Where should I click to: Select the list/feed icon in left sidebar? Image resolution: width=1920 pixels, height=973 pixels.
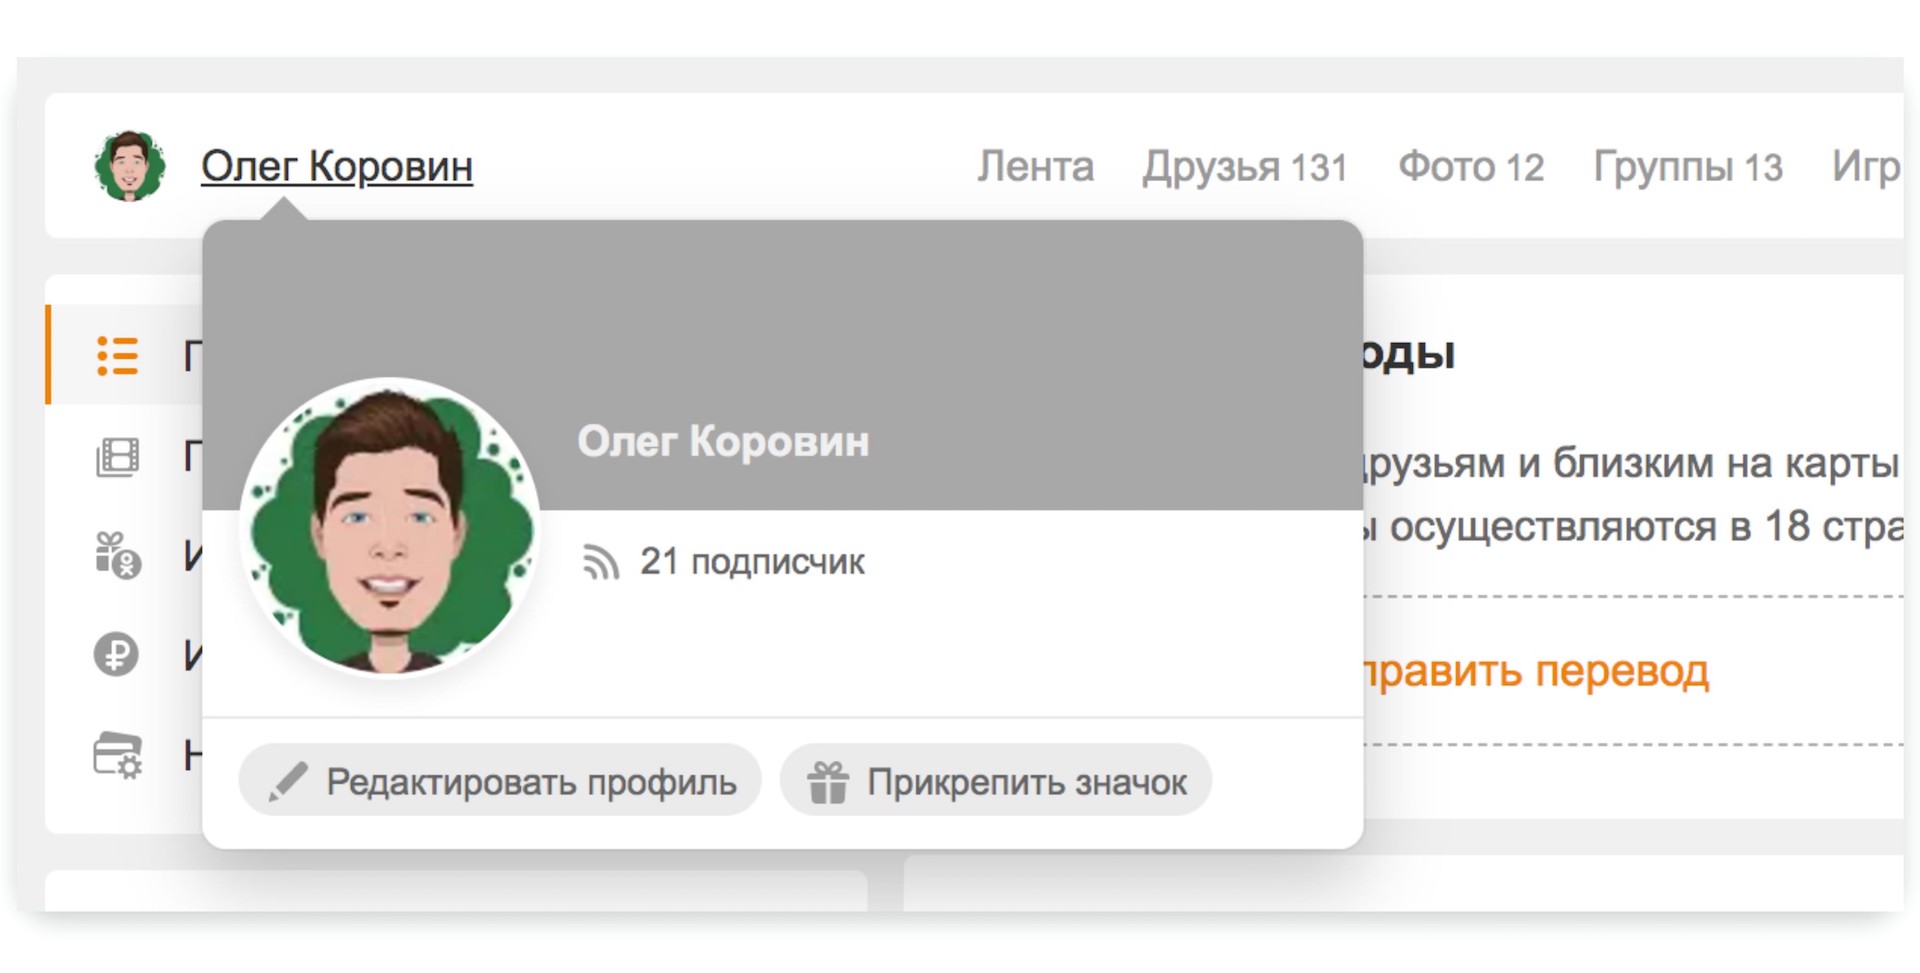coord(118,357)
